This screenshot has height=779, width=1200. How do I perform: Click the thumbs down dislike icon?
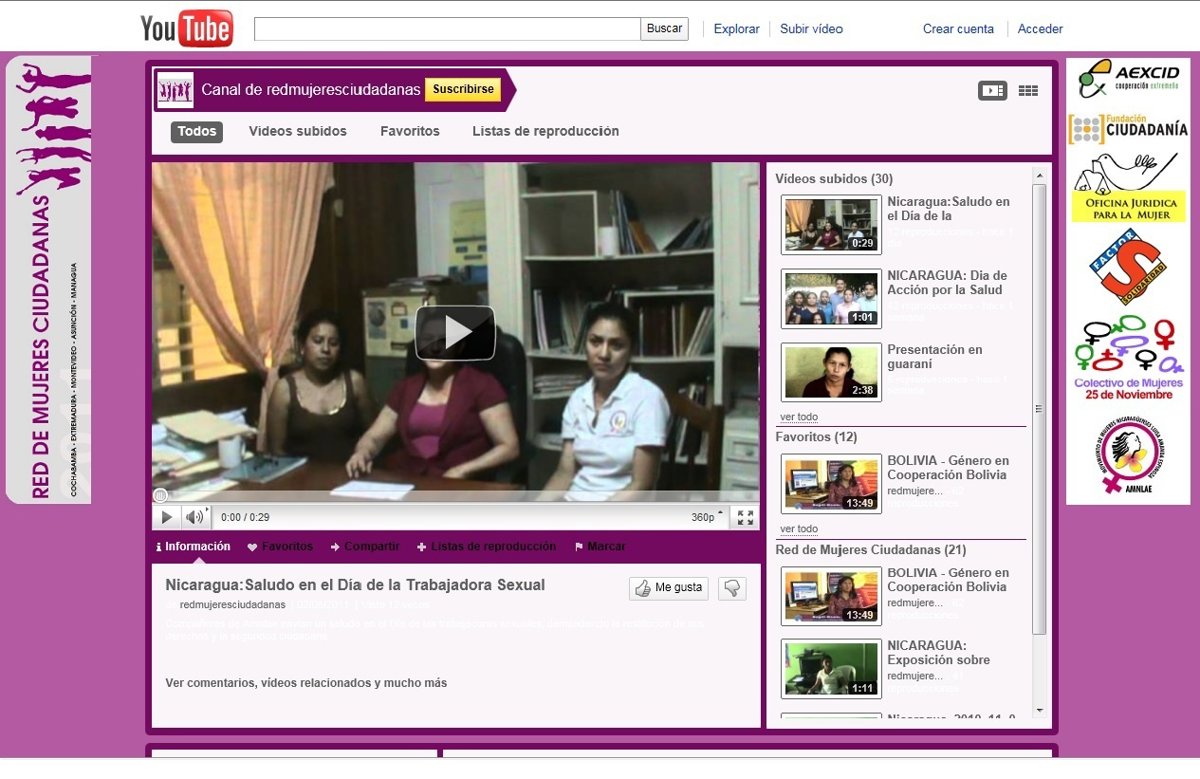click(x=732, y=588)
